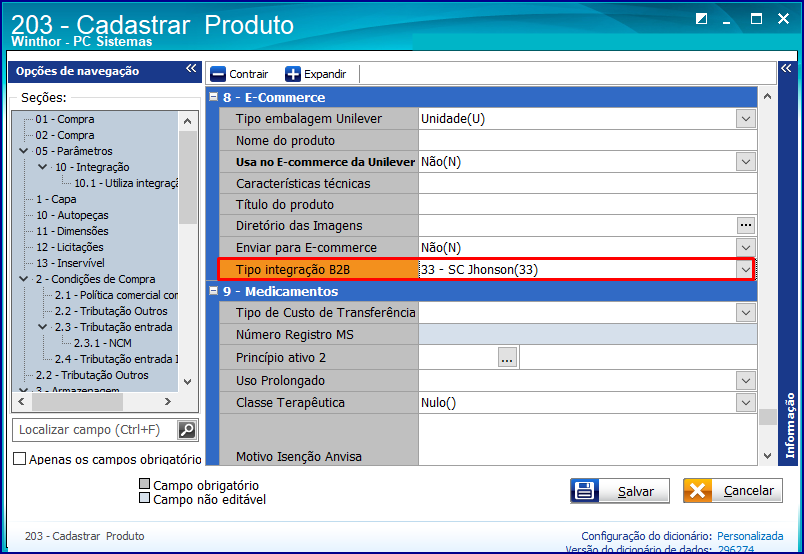Click sections tree horizontal scroll right arrow
This screenshot has height=554, width=804.
pyautogui.click(x=168, y=402)
